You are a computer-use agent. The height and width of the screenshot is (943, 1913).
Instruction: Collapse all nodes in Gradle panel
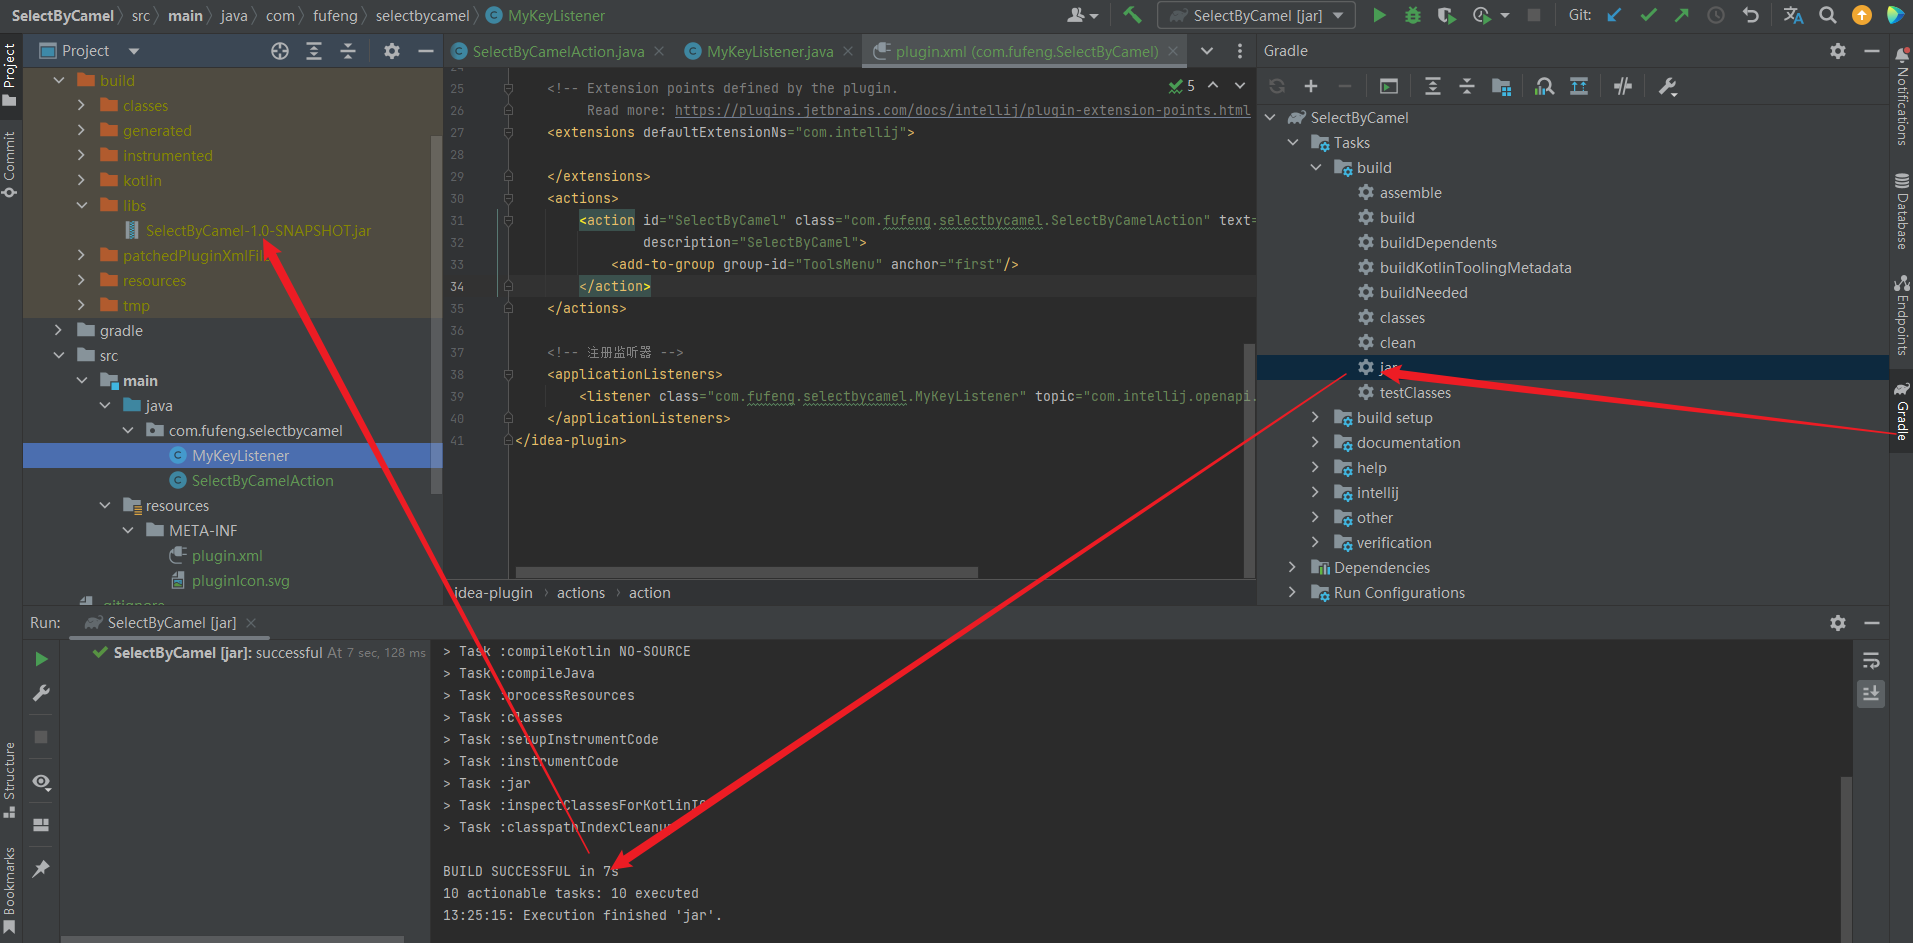coord(1467,87)
